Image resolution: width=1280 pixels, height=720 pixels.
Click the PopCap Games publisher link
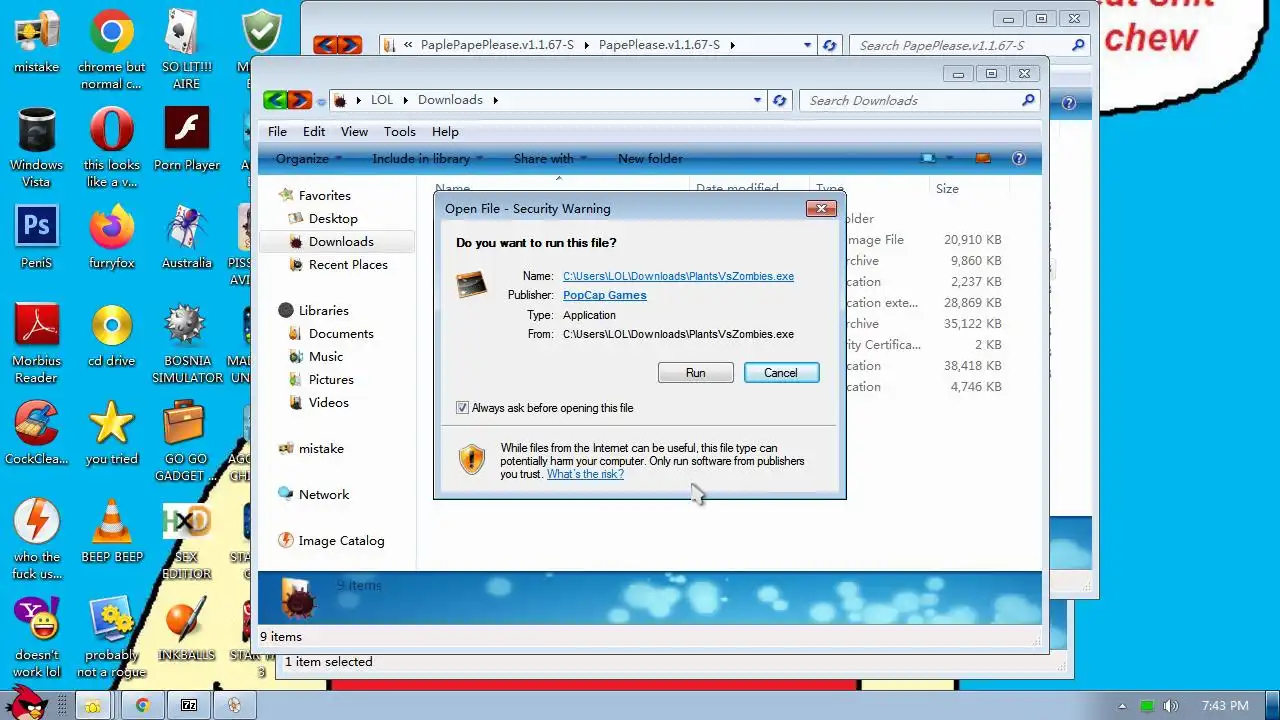pos(605,295)
